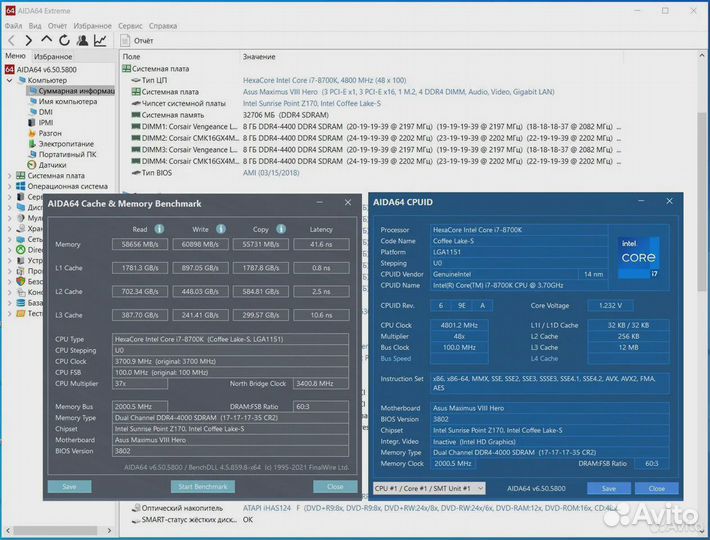Click the Back navigation arrow in toolbar
The height and width of the screenshot is (540, 710).
click(x=11, y=41)
